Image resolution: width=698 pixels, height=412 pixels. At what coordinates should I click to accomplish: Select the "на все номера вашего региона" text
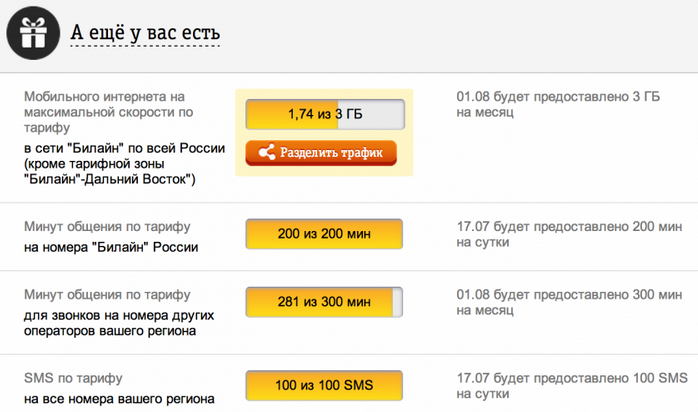(x=118, y=399)
